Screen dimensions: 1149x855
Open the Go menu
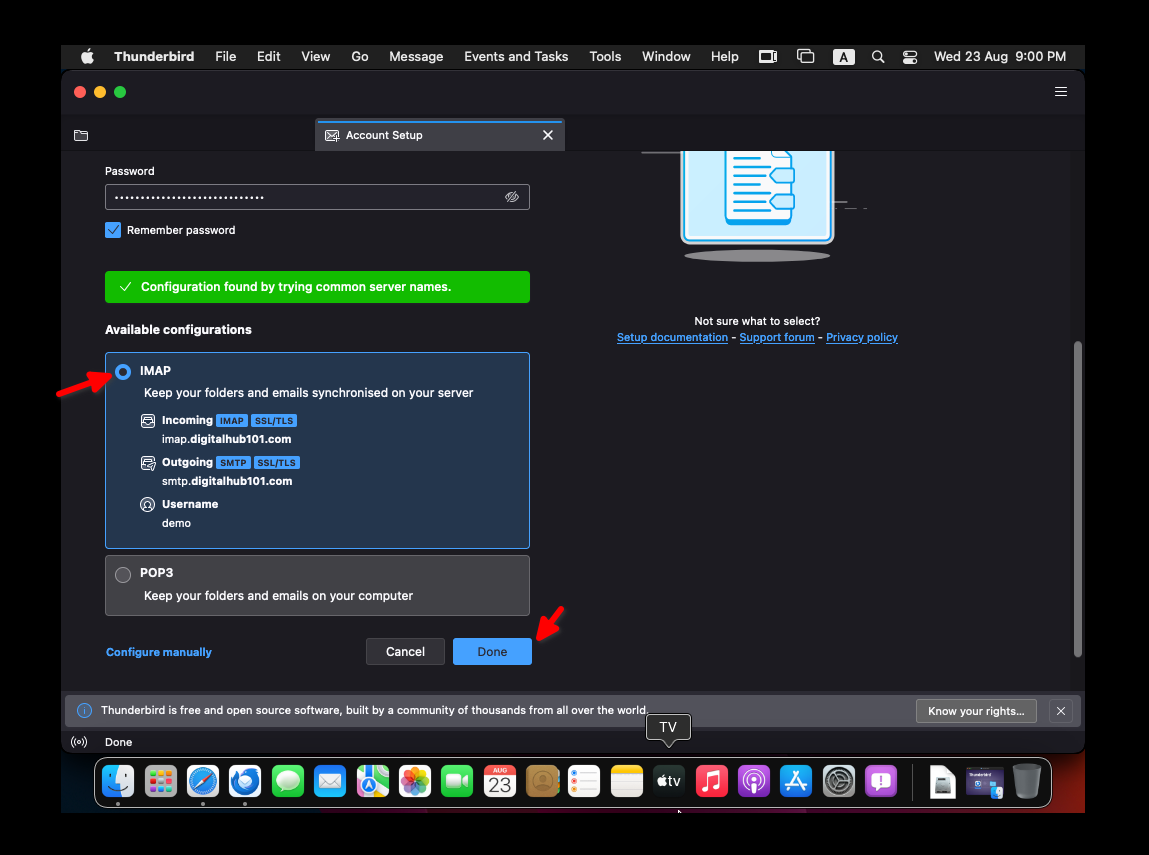click(x=360, y=56)
